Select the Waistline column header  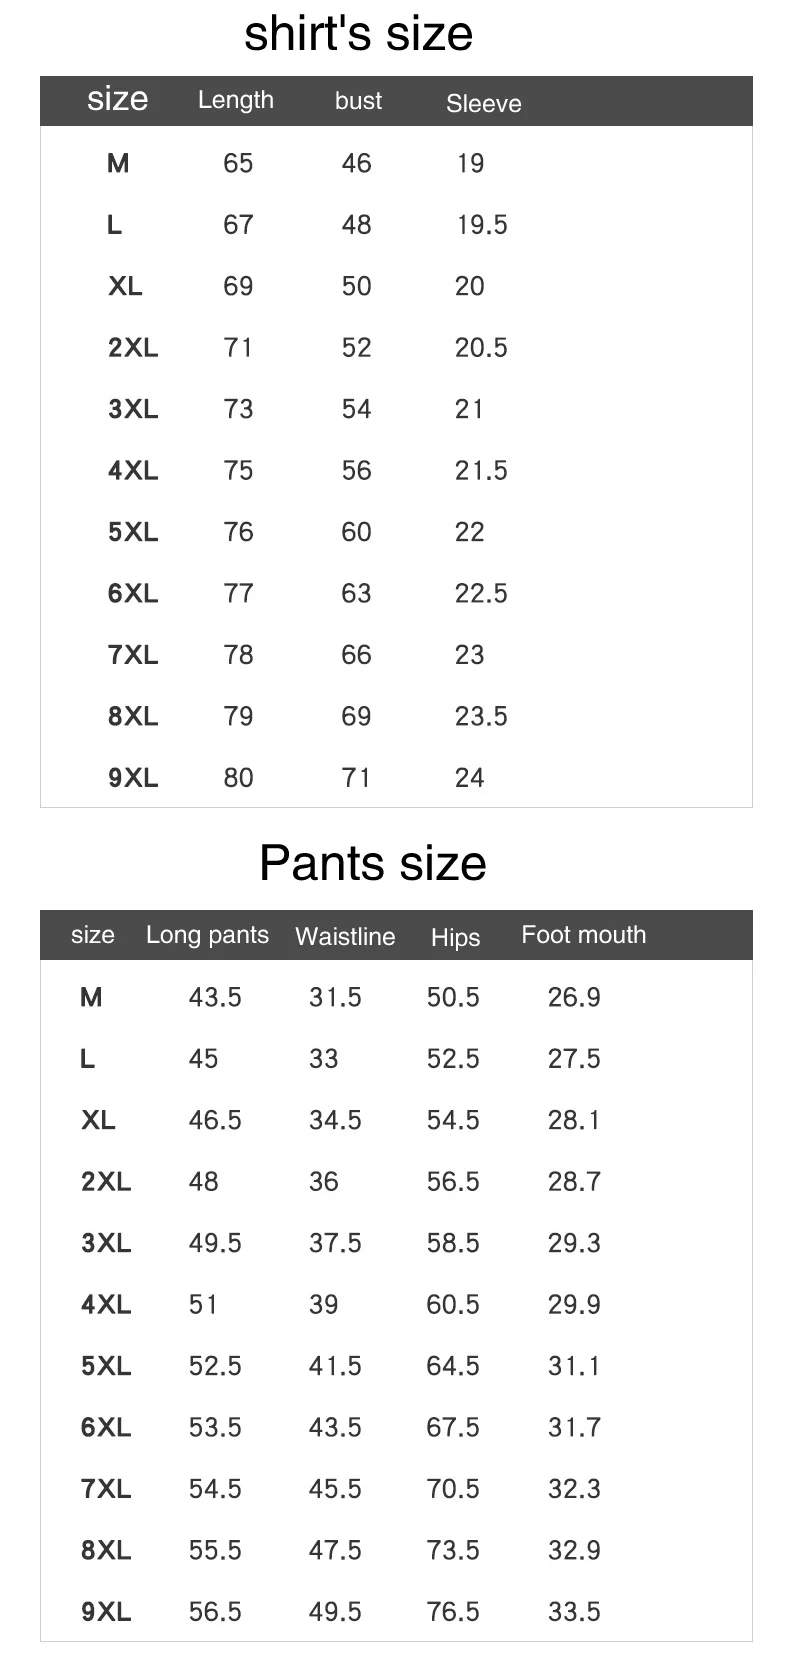tap(345, 937)
